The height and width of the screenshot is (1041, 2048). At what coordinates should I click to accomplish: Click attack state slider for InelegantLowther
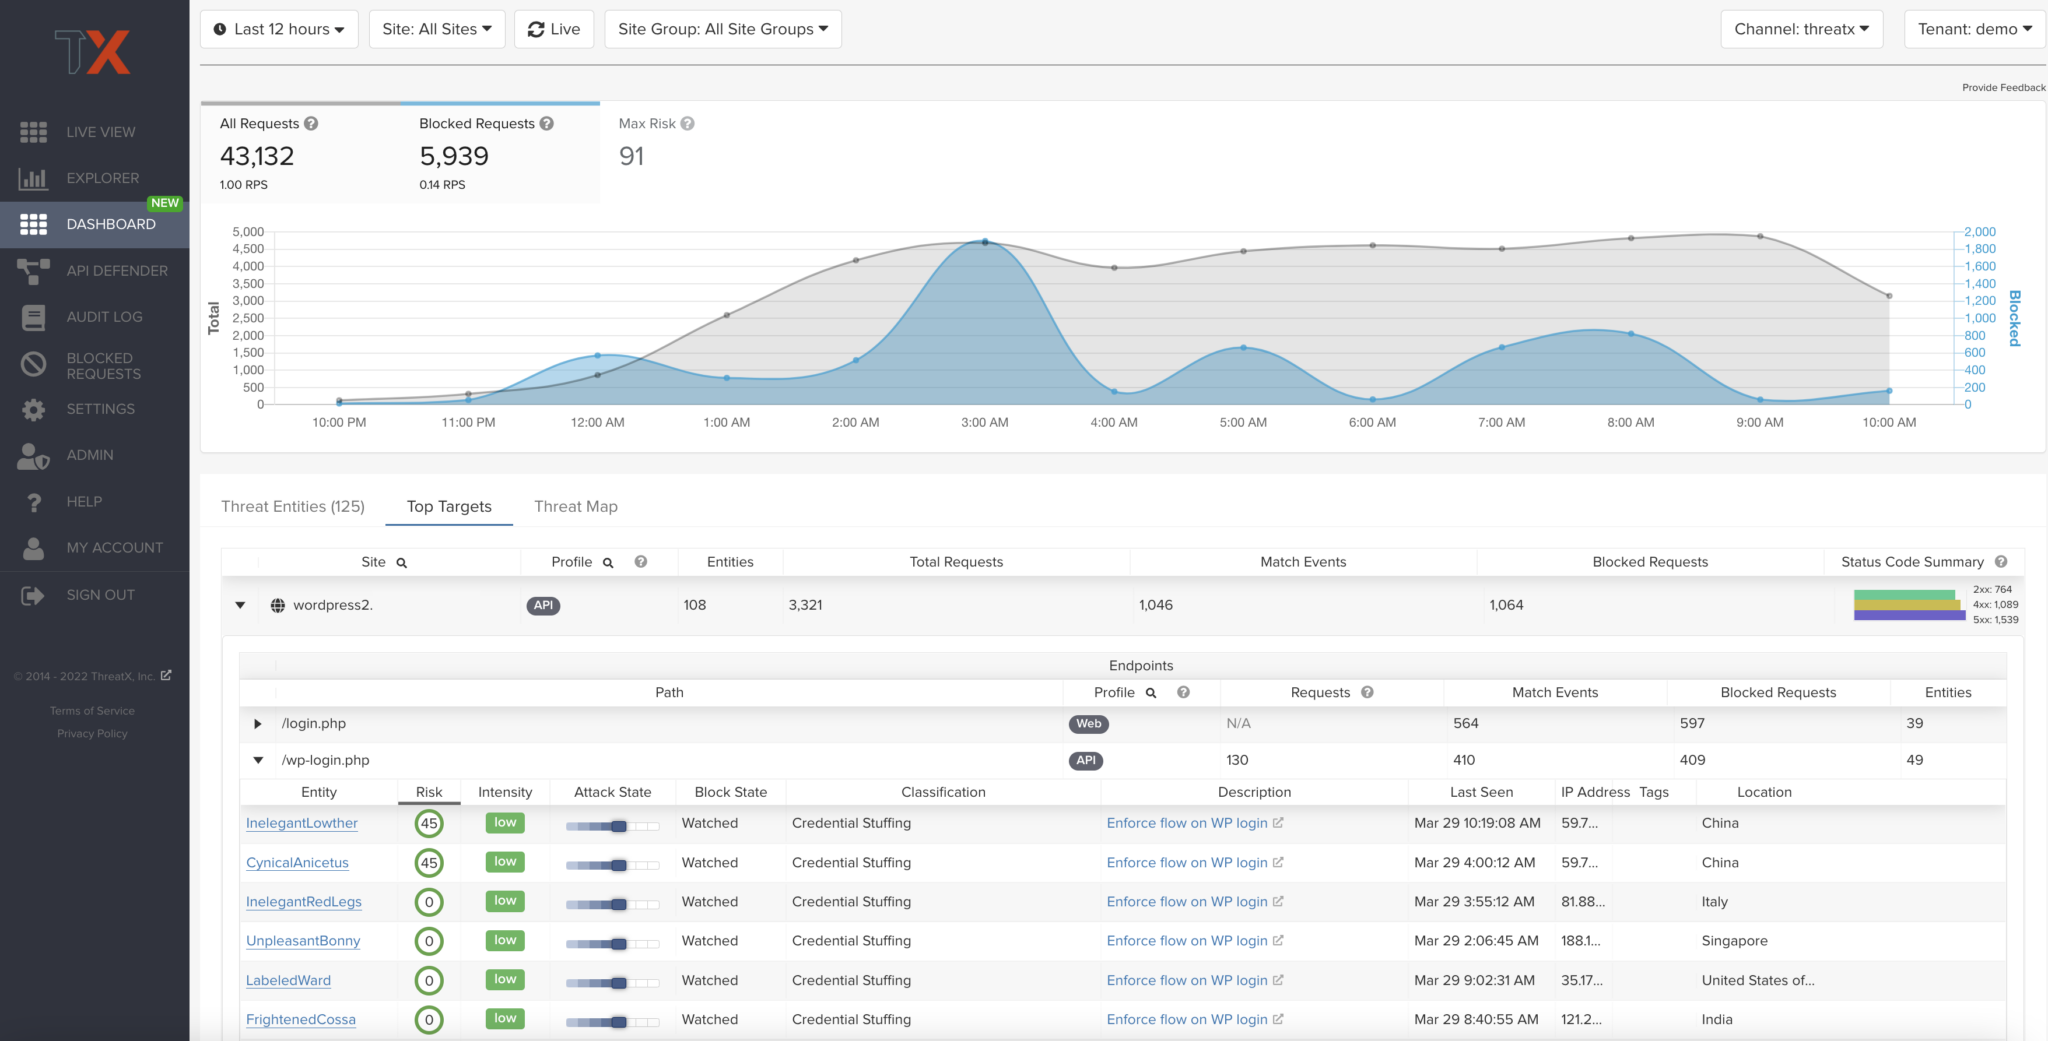[612, 826]
